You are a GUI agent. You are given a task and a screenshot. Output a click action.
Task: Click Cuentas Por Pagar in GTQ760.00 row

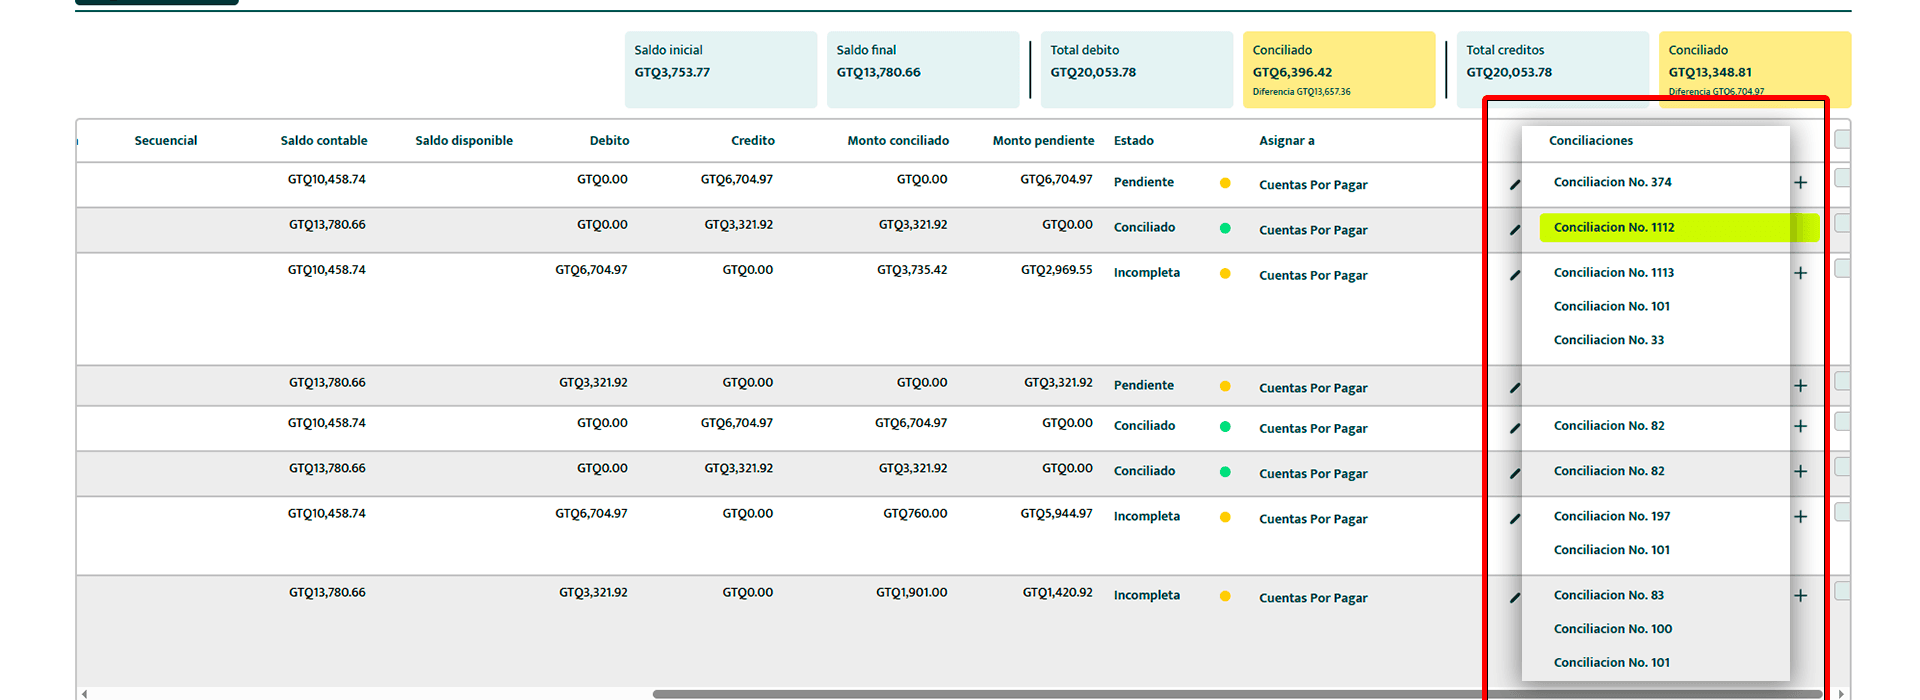[1313, 519]
